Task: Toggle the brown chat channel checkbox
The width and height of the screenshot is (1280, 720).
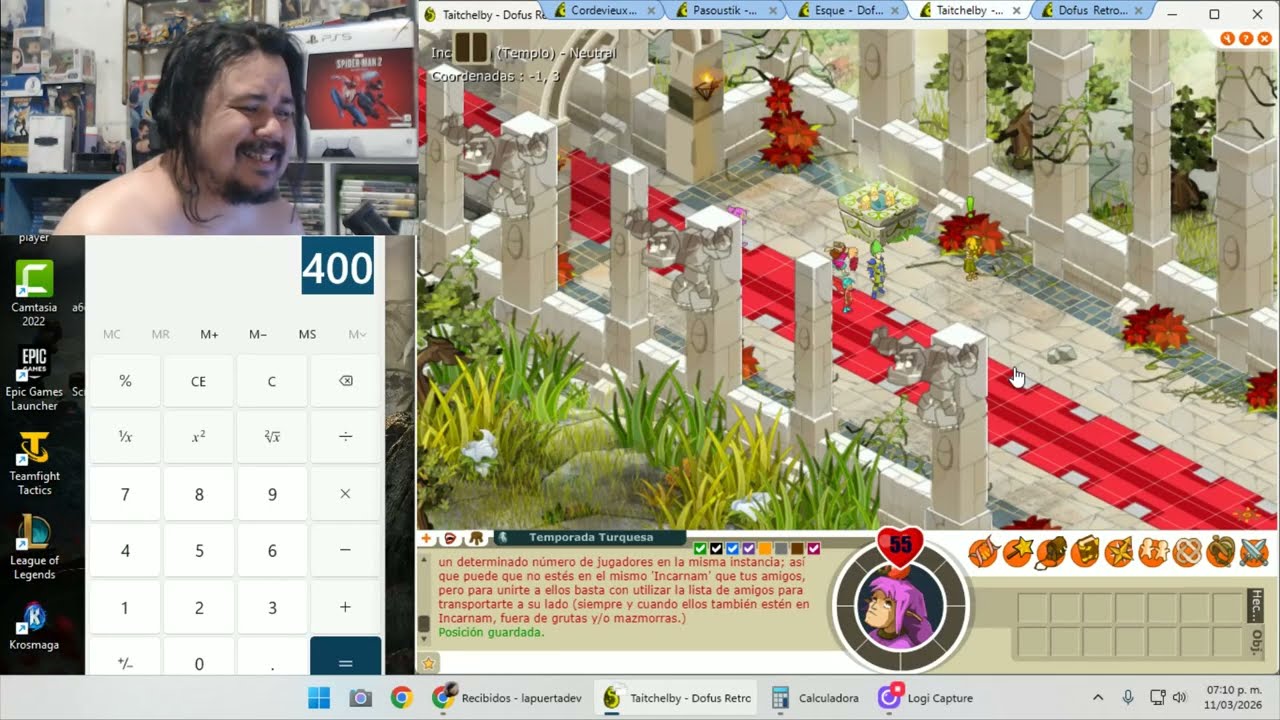Action: tap(797, 548)
